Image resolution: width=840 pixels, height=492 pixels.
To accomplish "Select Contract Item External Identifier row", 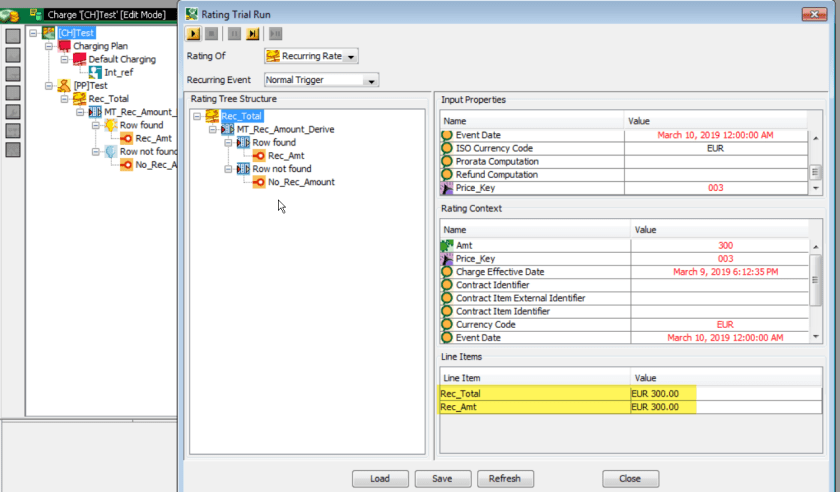I will [x=624, y=298].
